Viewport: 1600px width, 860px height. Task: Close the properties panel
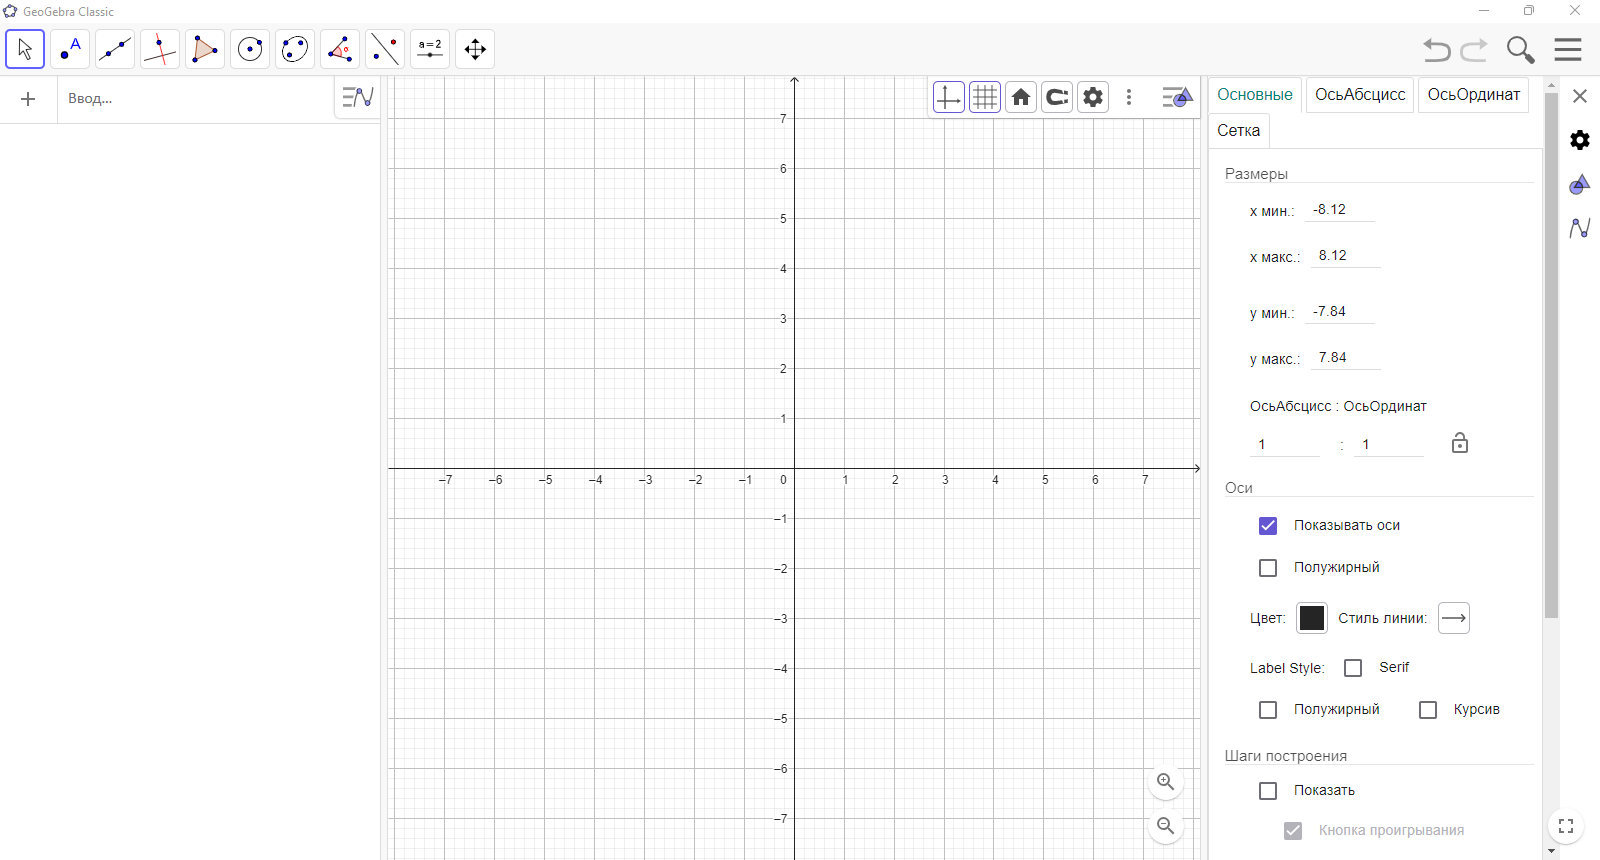point(1580,96)
